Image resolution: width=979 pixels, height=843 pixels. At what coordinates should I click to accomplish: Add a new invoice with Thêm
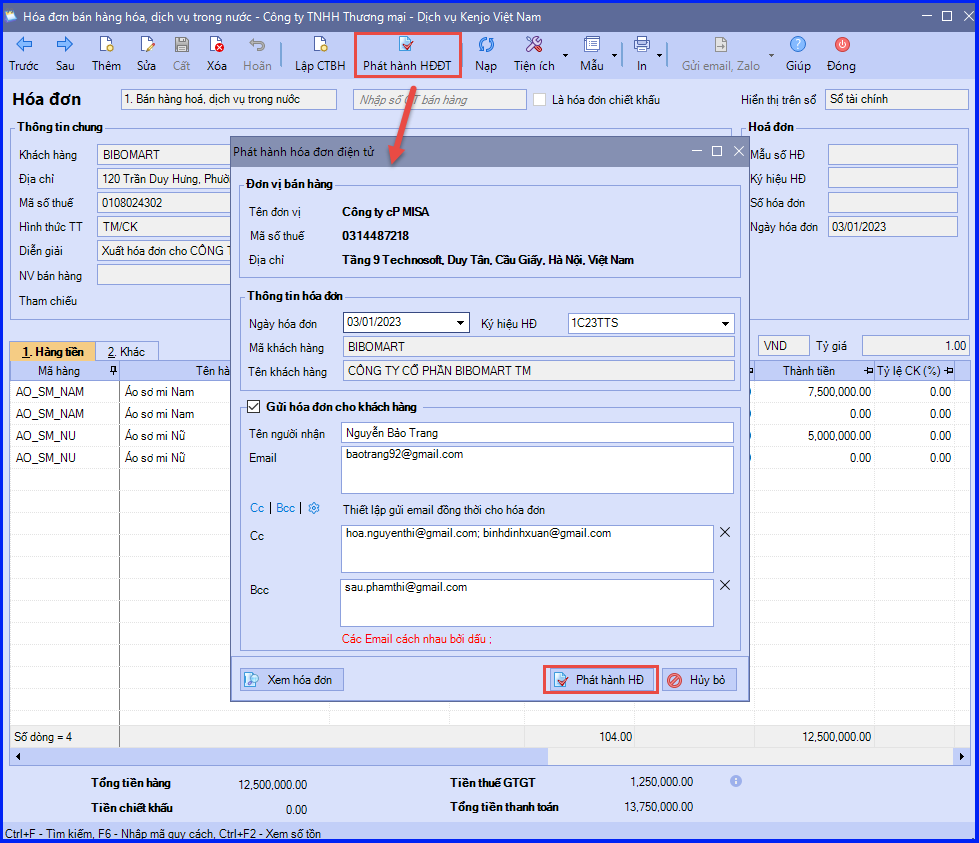coord(106,54)
